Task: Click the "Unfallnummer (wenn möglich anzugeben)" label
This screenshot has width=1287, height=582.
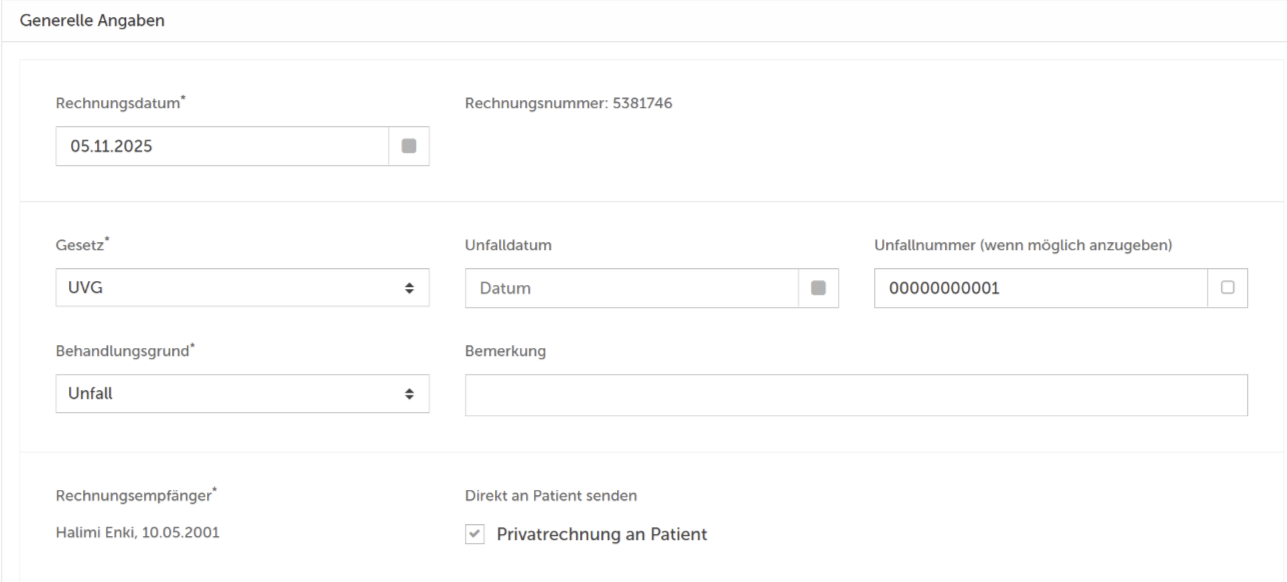Action: tap(1022, 246)
